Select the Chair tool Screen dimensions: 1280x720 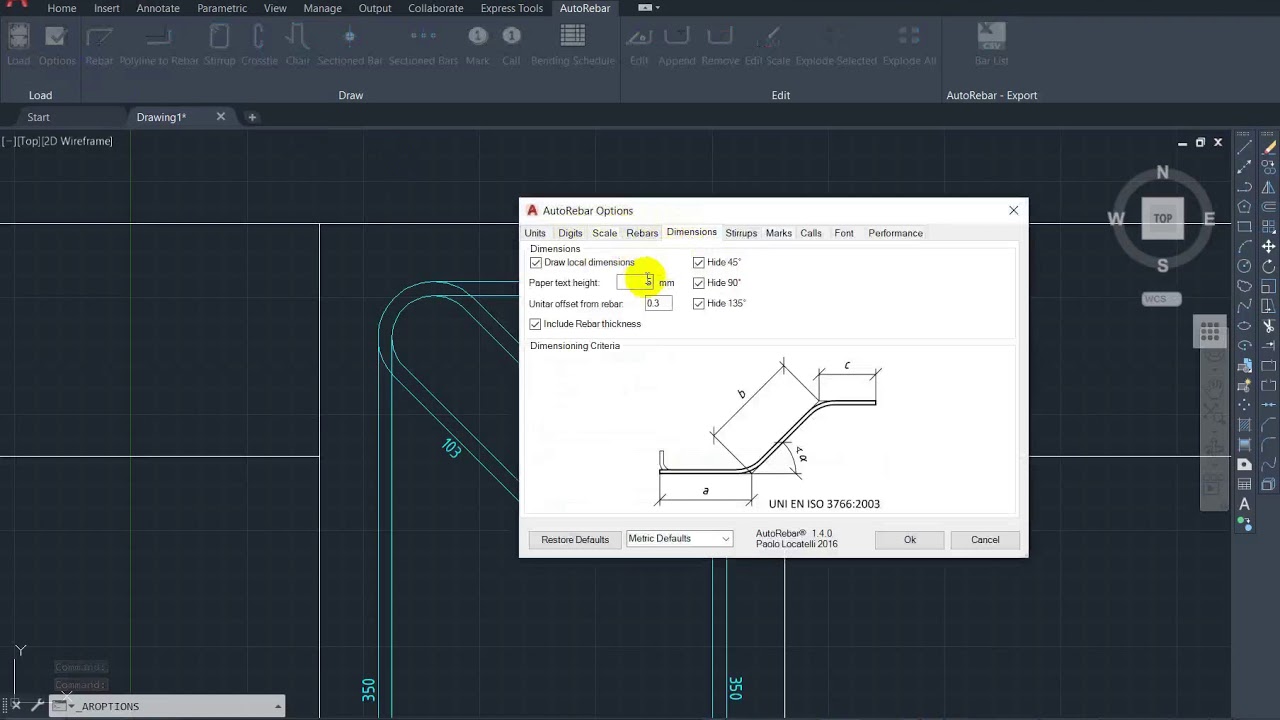(x=297, y=45)
